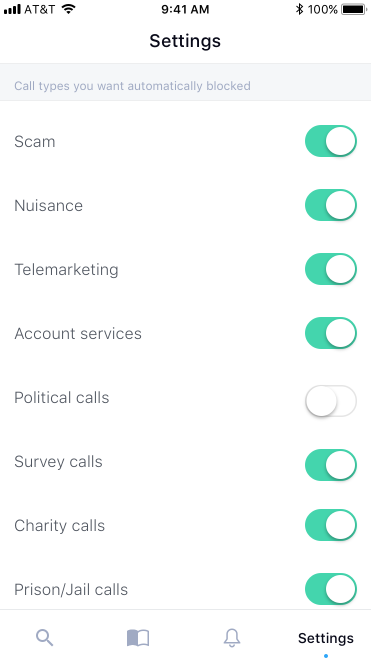Tap the clock showing 9:41 AM
The height and width of the screenshot is (664, 371).
click(185, 9)
